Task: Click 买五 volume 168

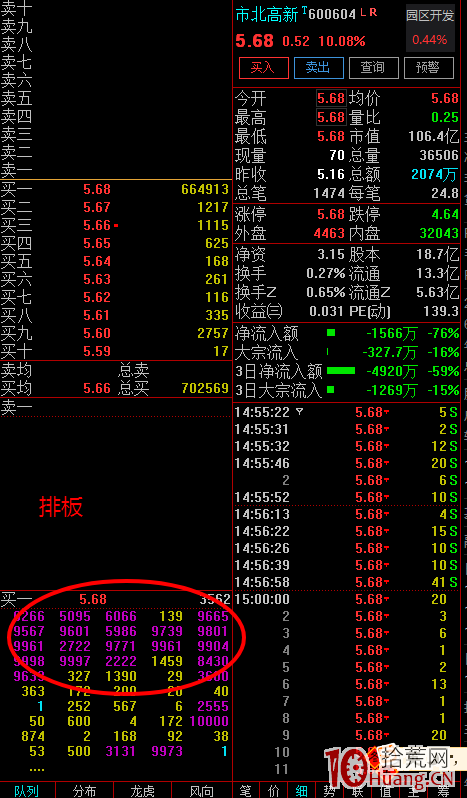Action: (x=217, y=261)
